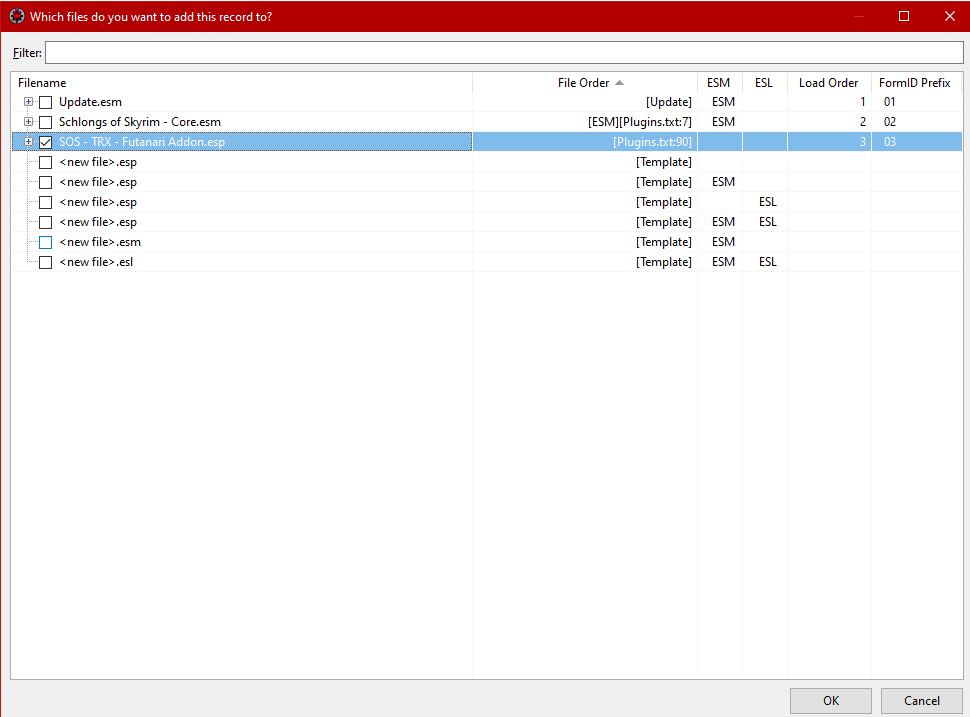Click the ESM column header

[x=719, y=83]
